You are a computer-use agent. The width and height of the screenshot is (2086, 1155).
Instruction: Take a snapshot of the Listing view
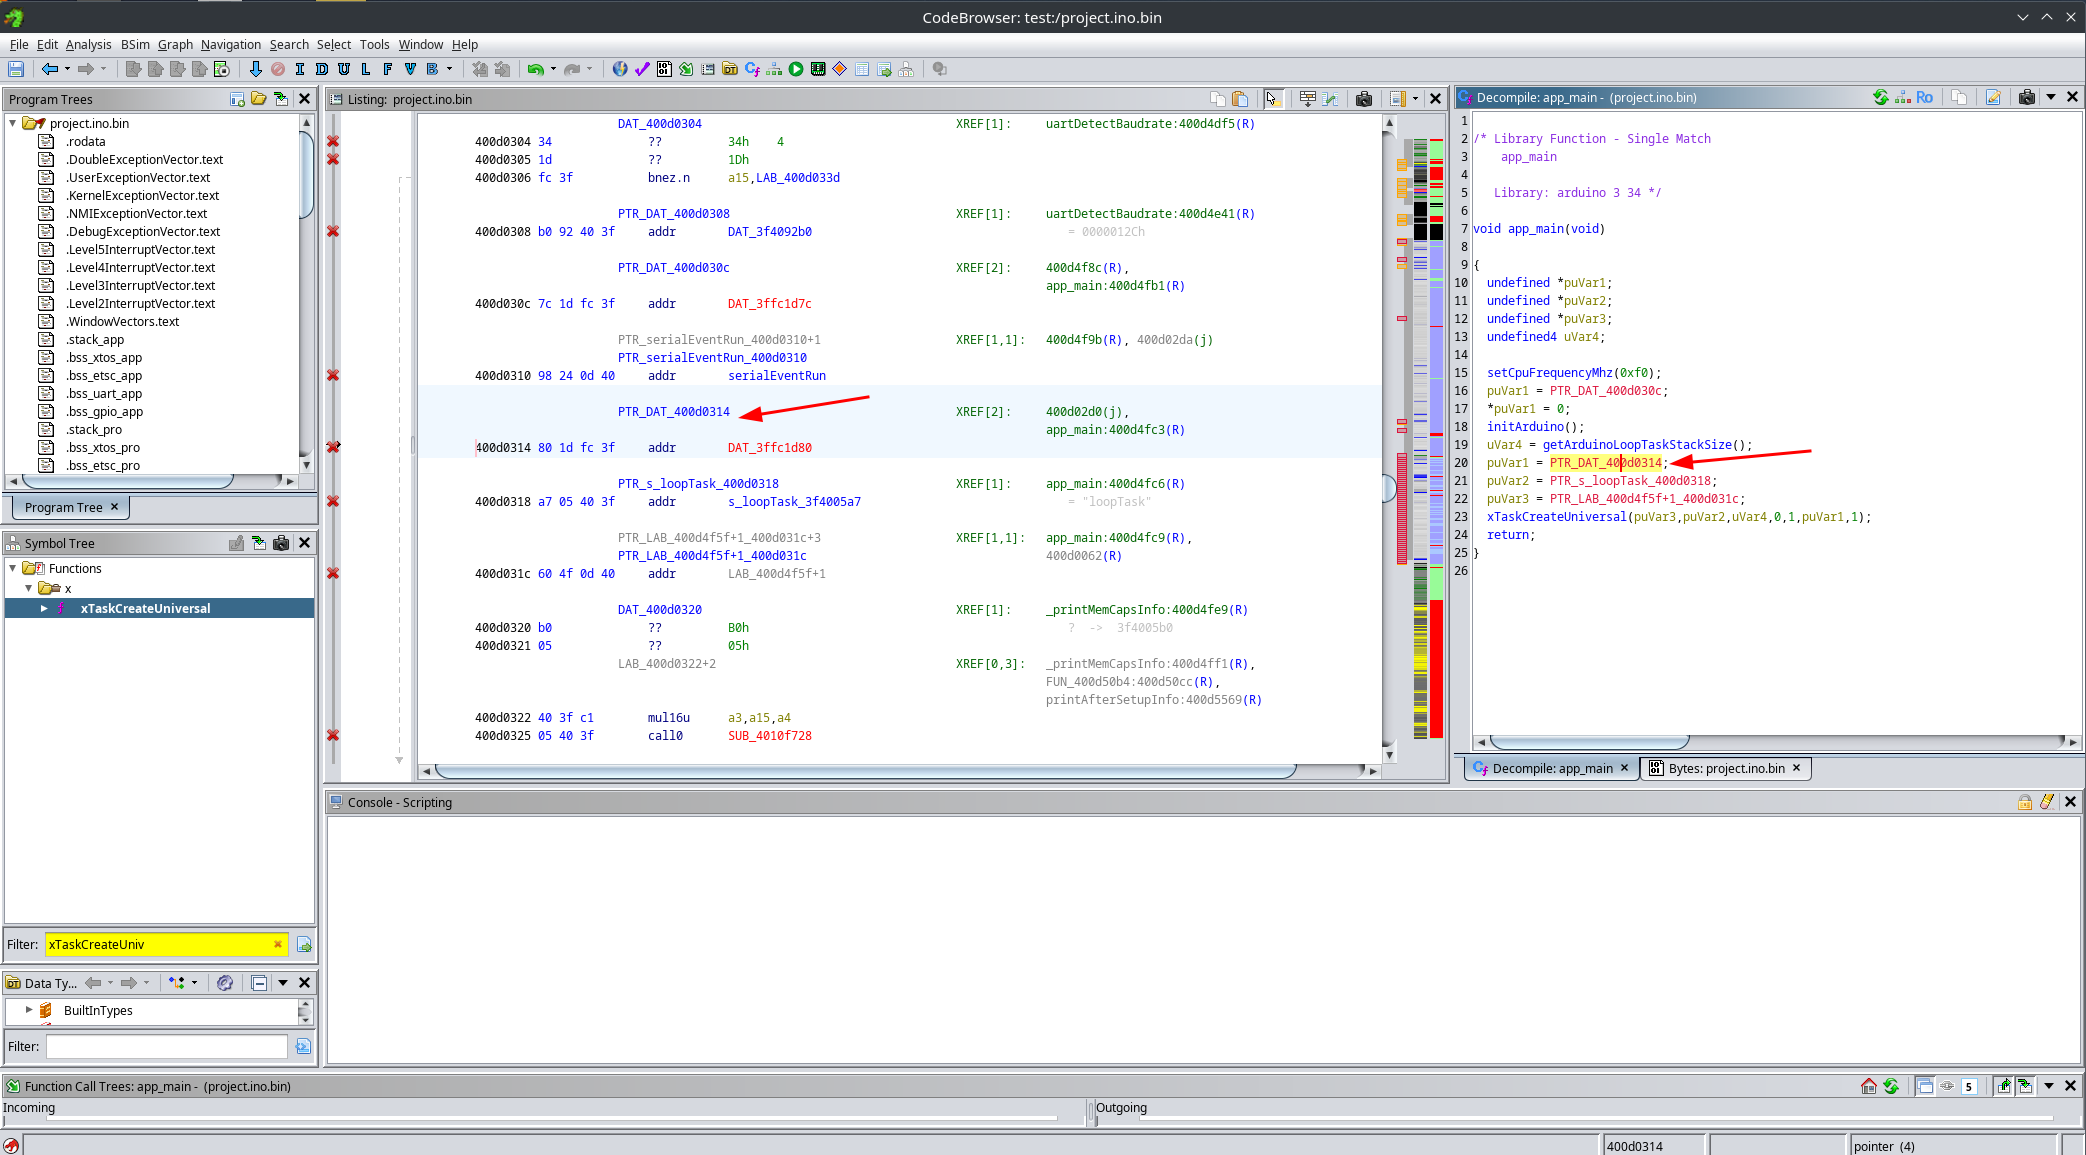[x=1364, y=98]
